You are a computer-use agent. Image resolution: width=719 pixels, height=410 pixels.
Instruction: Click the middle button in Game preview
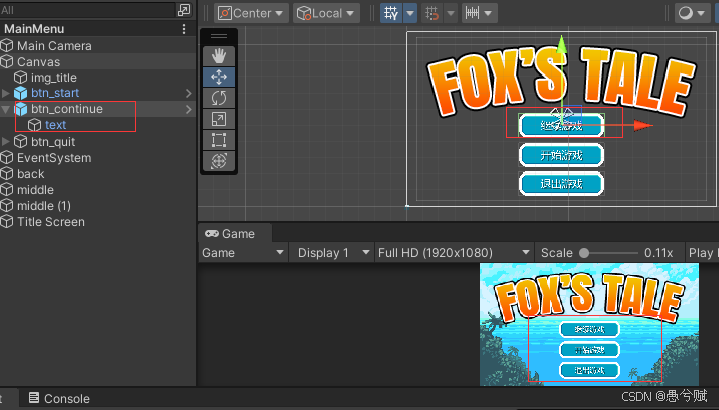pyautogui.click(x=589, y=350)
